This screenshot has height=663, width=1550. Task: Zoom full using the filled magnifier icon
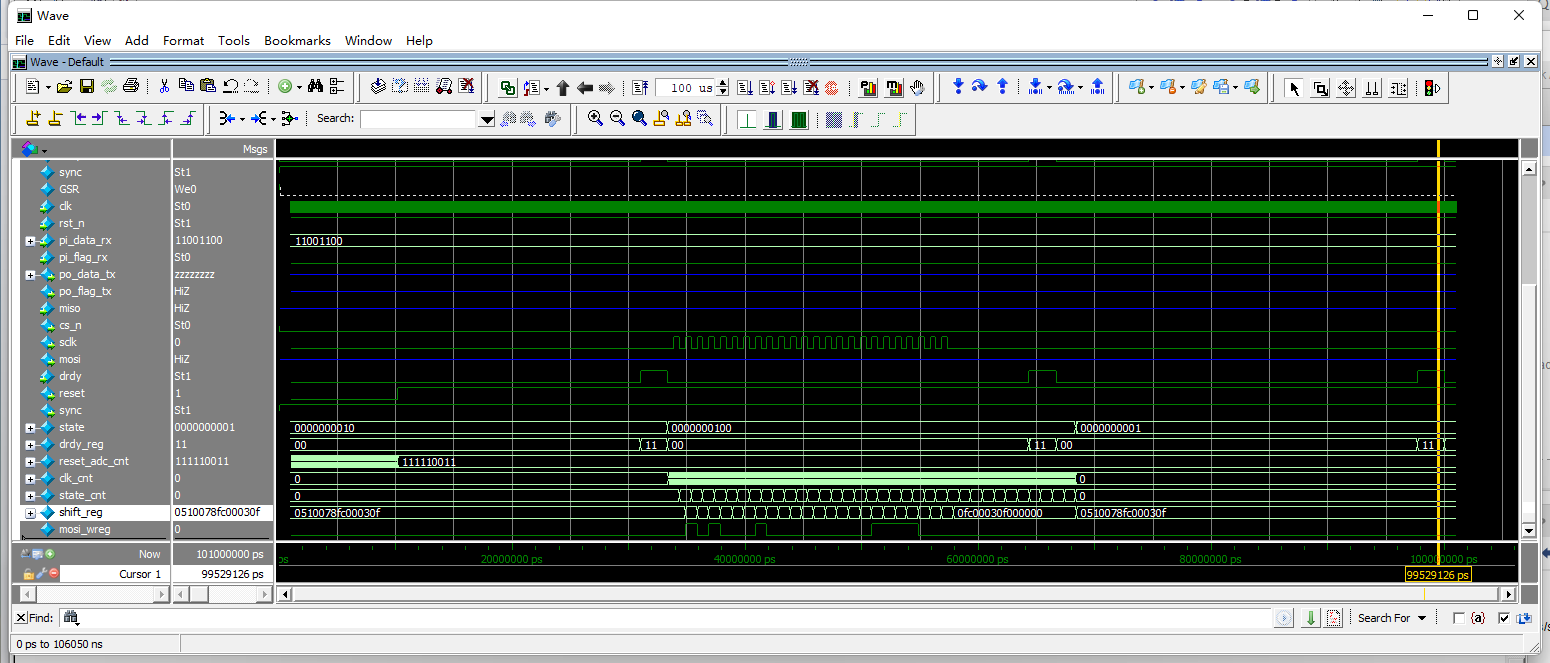[x=639, y=118]
